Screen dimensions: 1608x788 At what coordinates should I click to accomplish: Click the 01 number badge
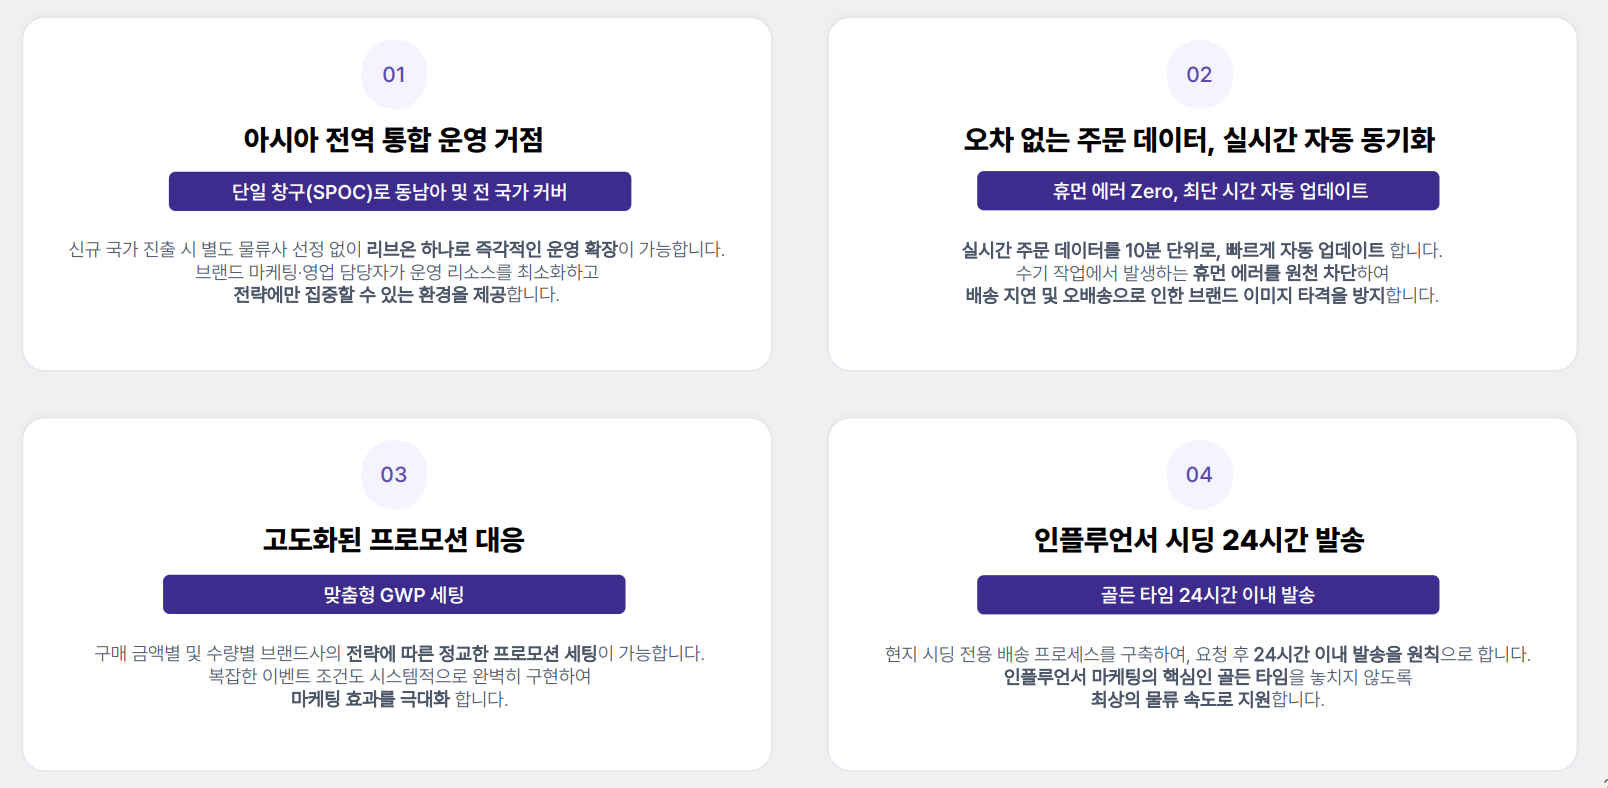pyautogui.click(x=394, y=74)
